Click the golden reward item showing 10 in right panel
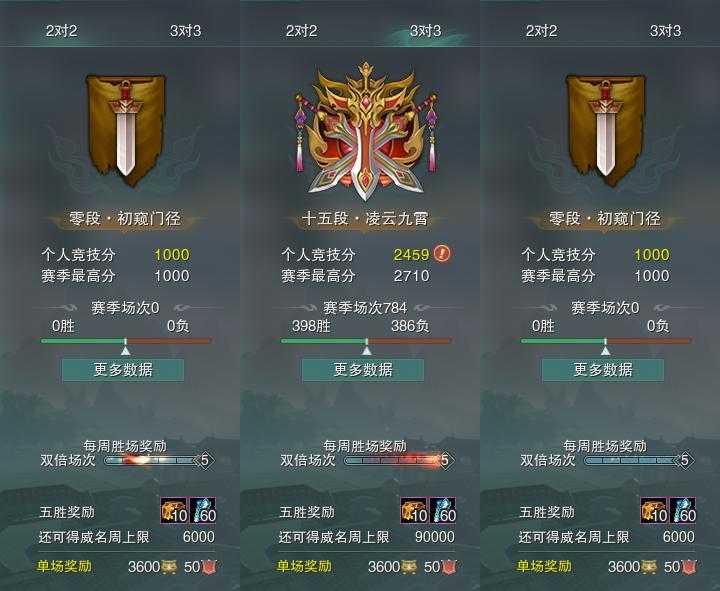 coord(654,511)
